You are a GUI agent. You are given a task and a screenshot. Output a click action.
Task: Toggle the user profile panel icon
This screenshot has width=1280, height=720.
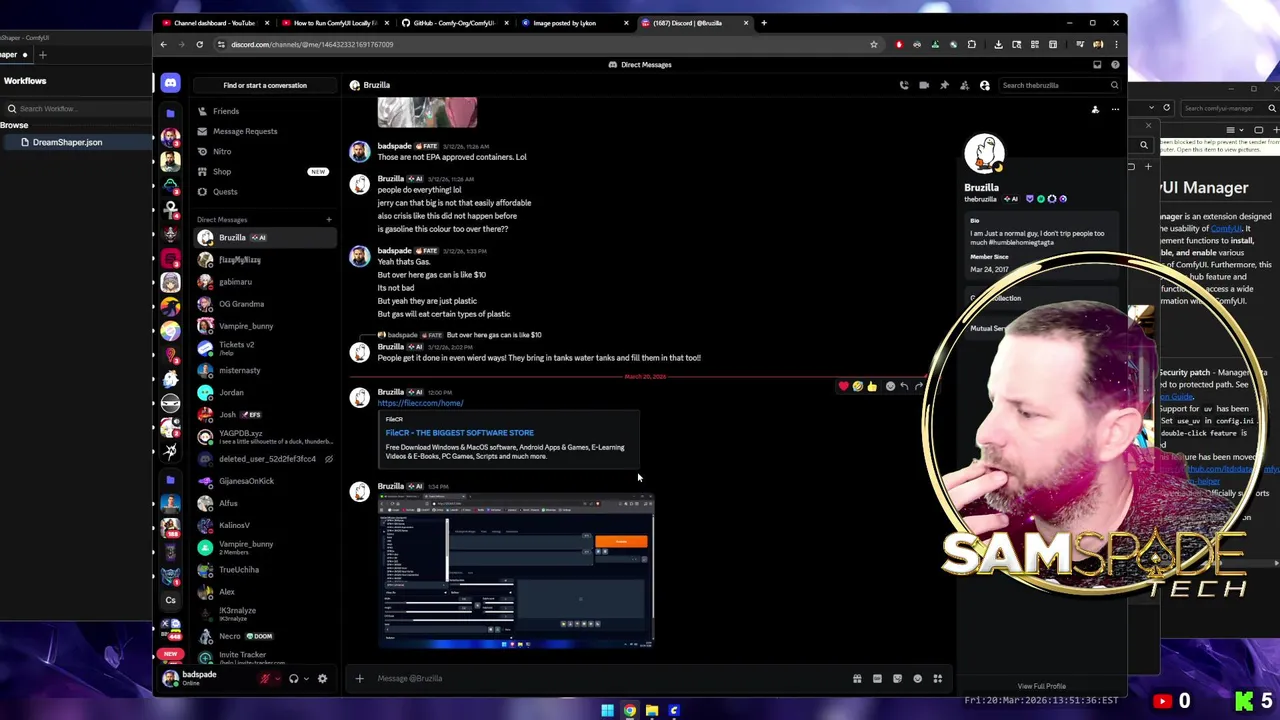[x=984, y=85]
